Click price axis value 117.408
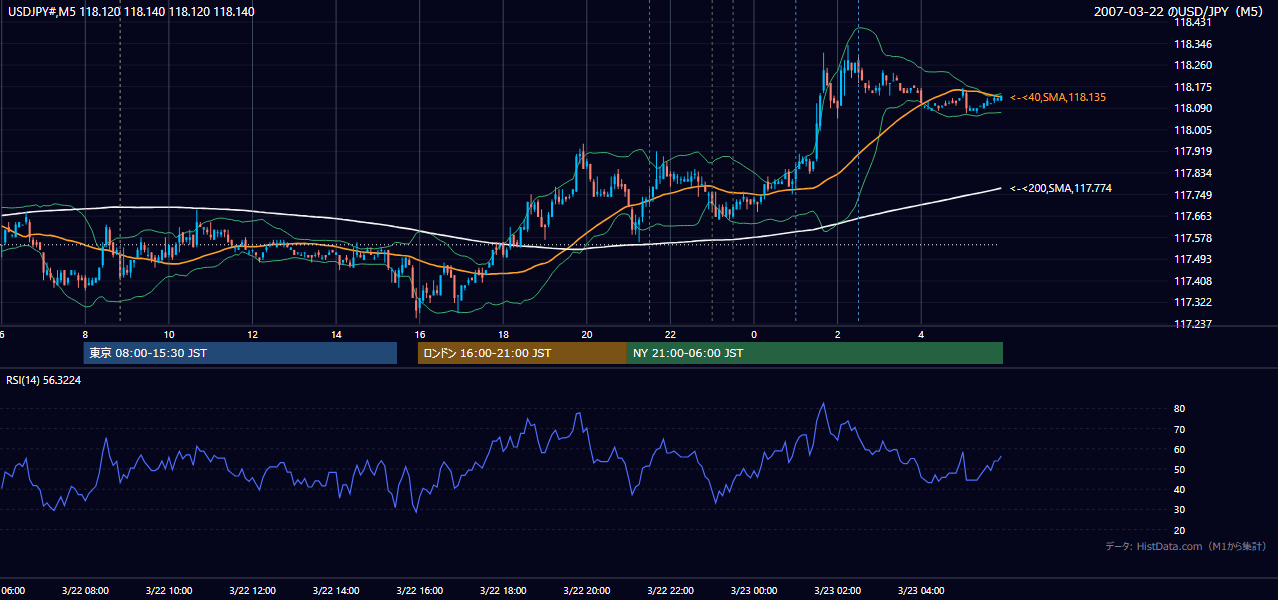The height and width of the screenshot is (600, 1278). tap(1194, 281)
